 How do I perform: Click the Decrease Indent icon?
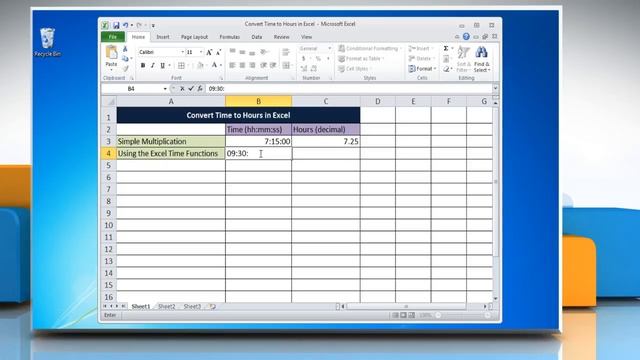pyautogui.click(x=264, y=65)
